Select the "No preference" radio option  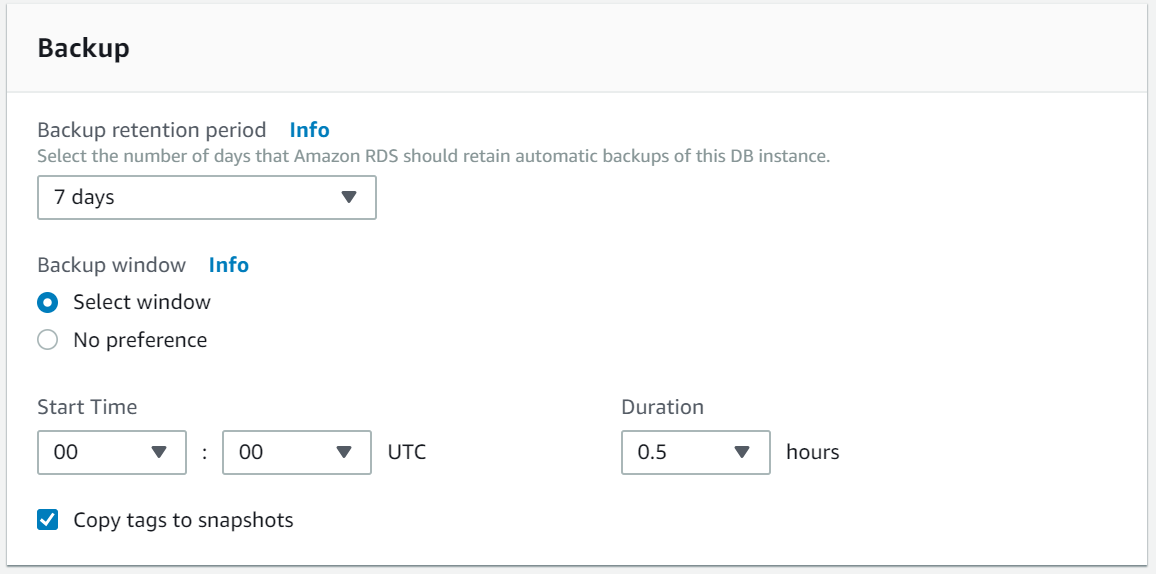point(48,340)
